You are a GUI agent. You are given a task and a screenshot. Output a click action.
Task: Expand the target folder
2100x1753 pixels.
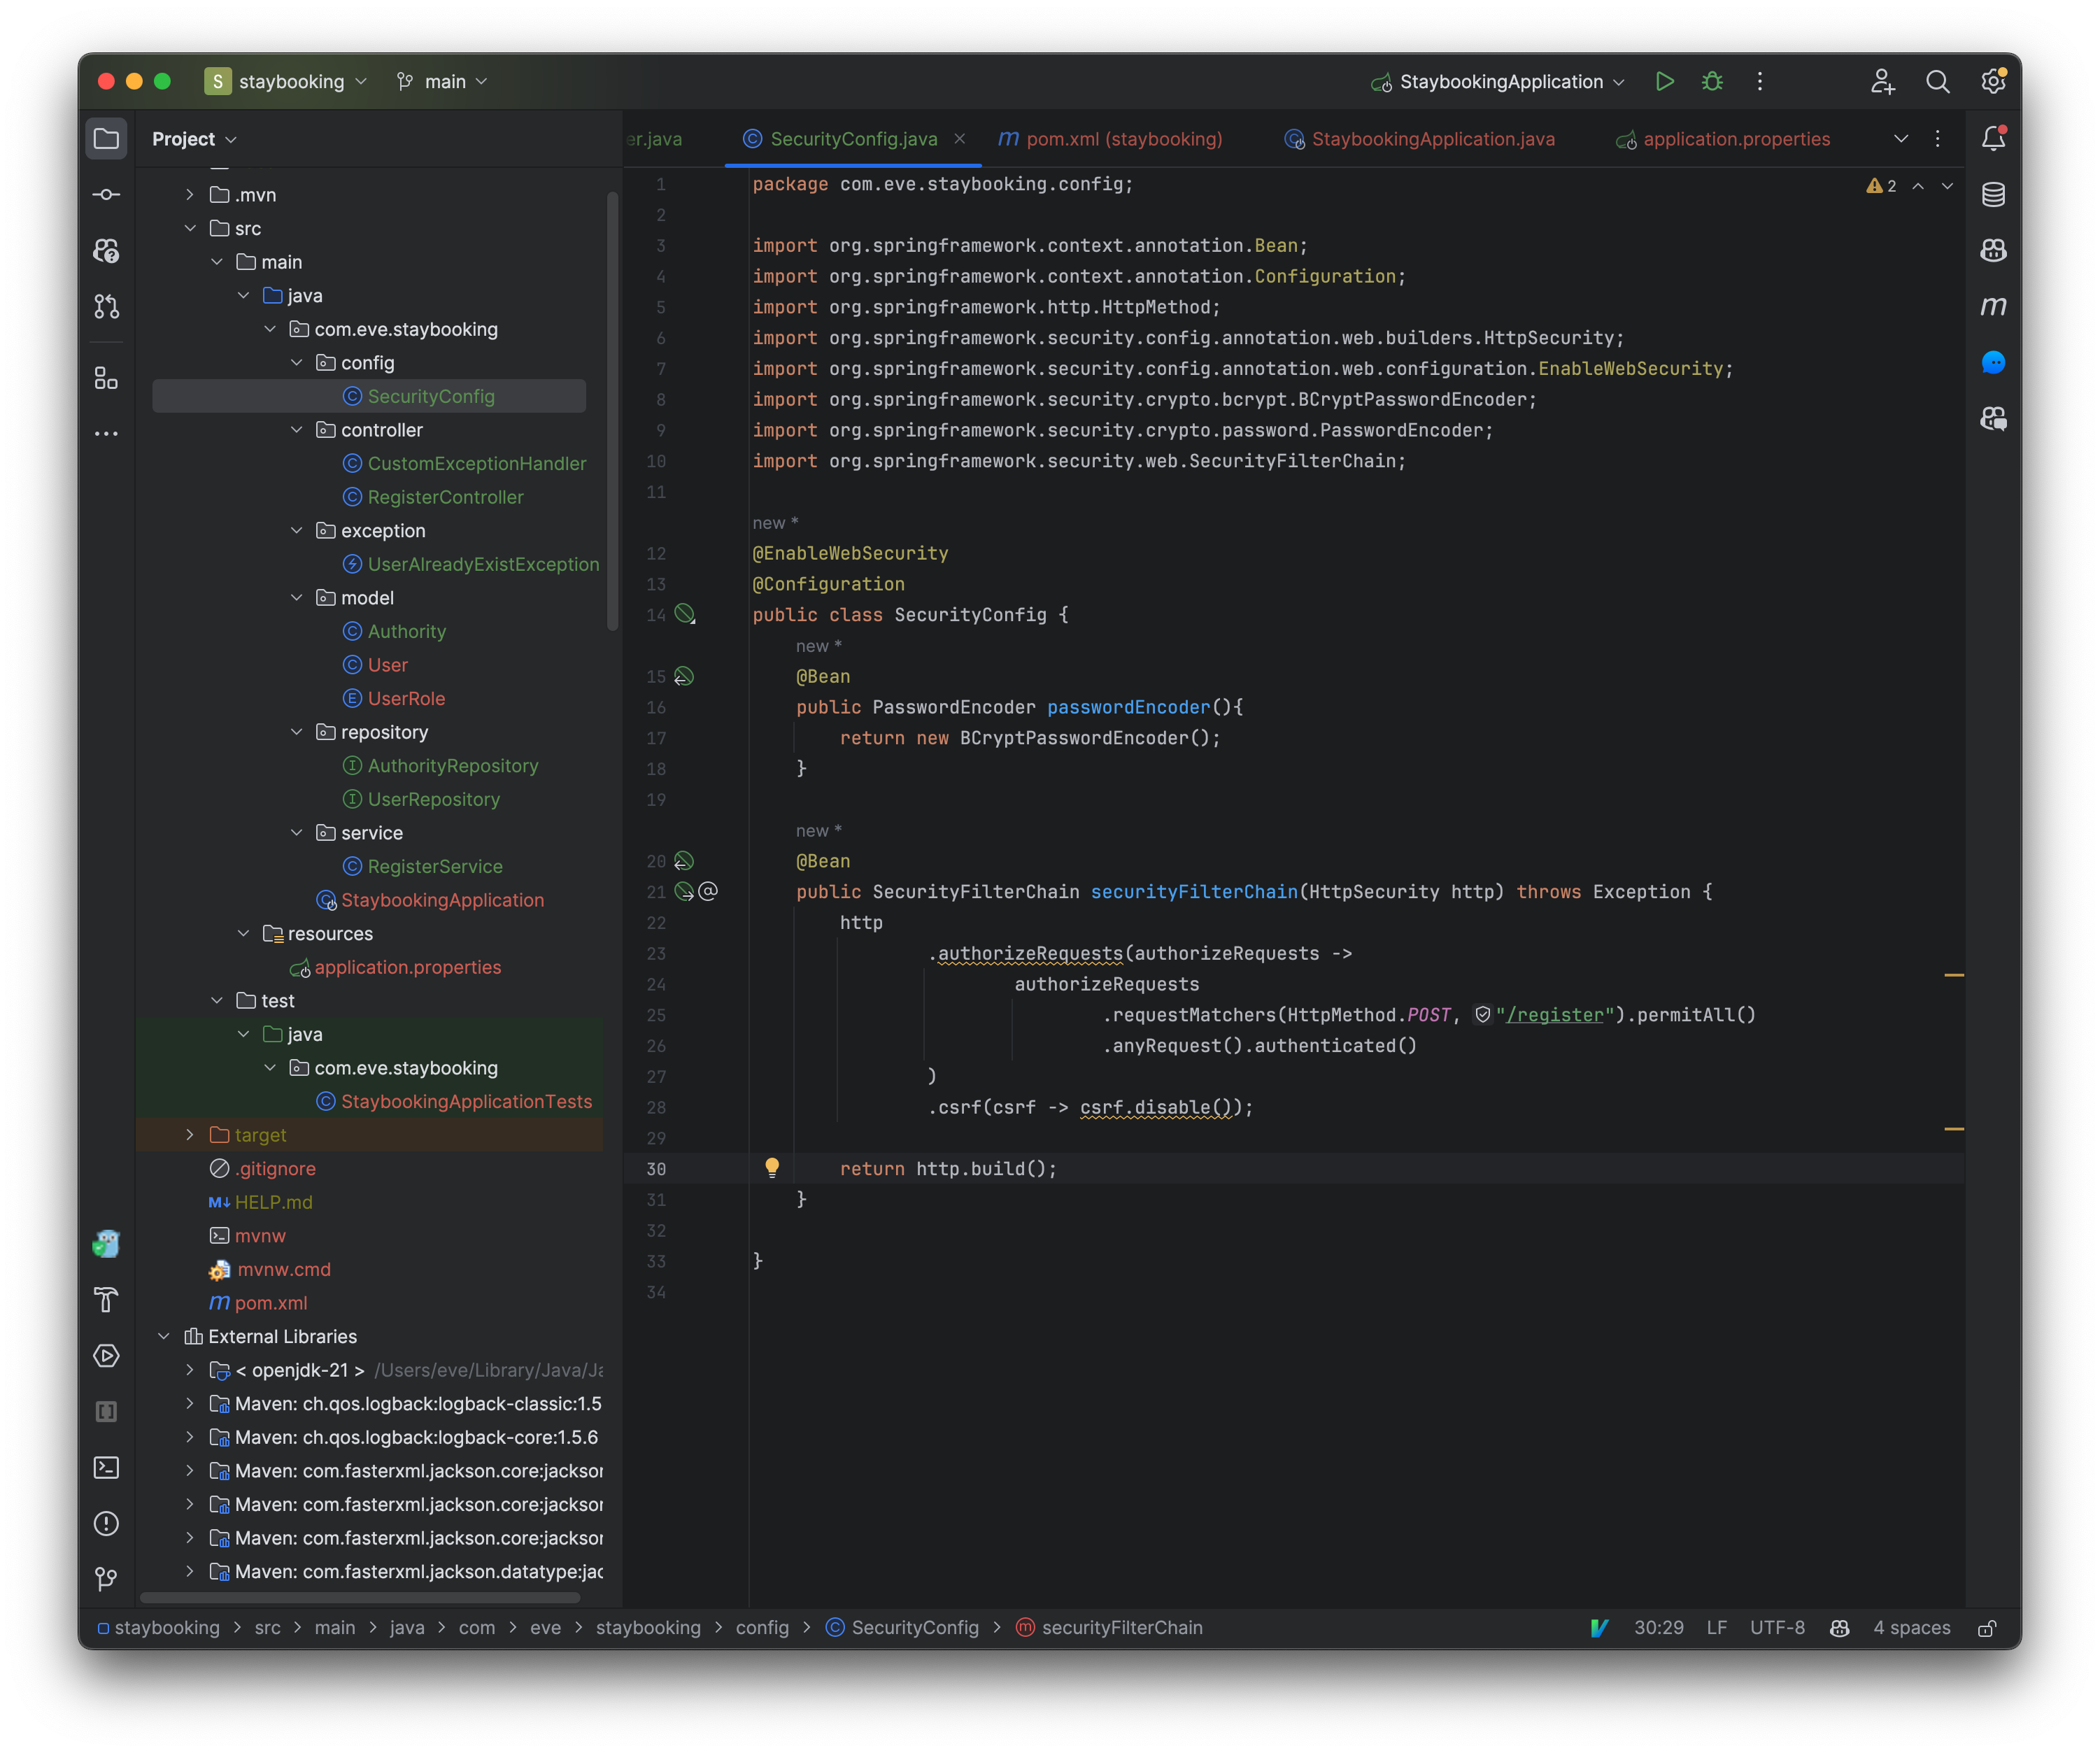(190, 1134)
